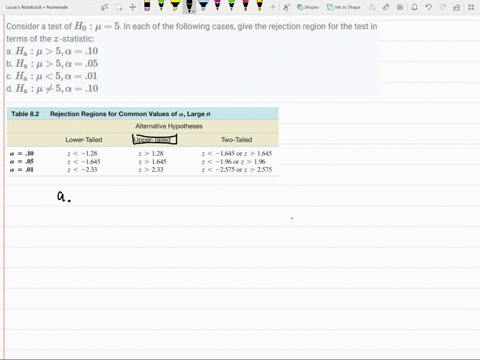Choose the yellow pen next to plus button

coord(259,6)
